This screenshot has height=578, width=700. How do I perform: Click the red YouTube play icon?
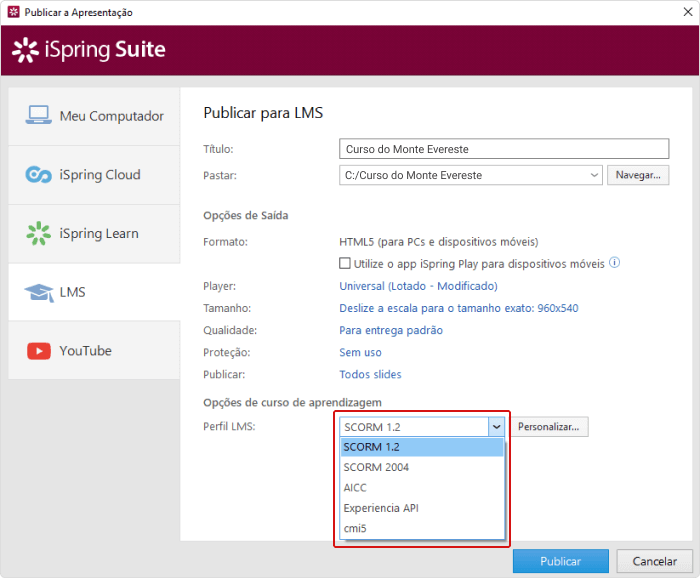[39, 351]
